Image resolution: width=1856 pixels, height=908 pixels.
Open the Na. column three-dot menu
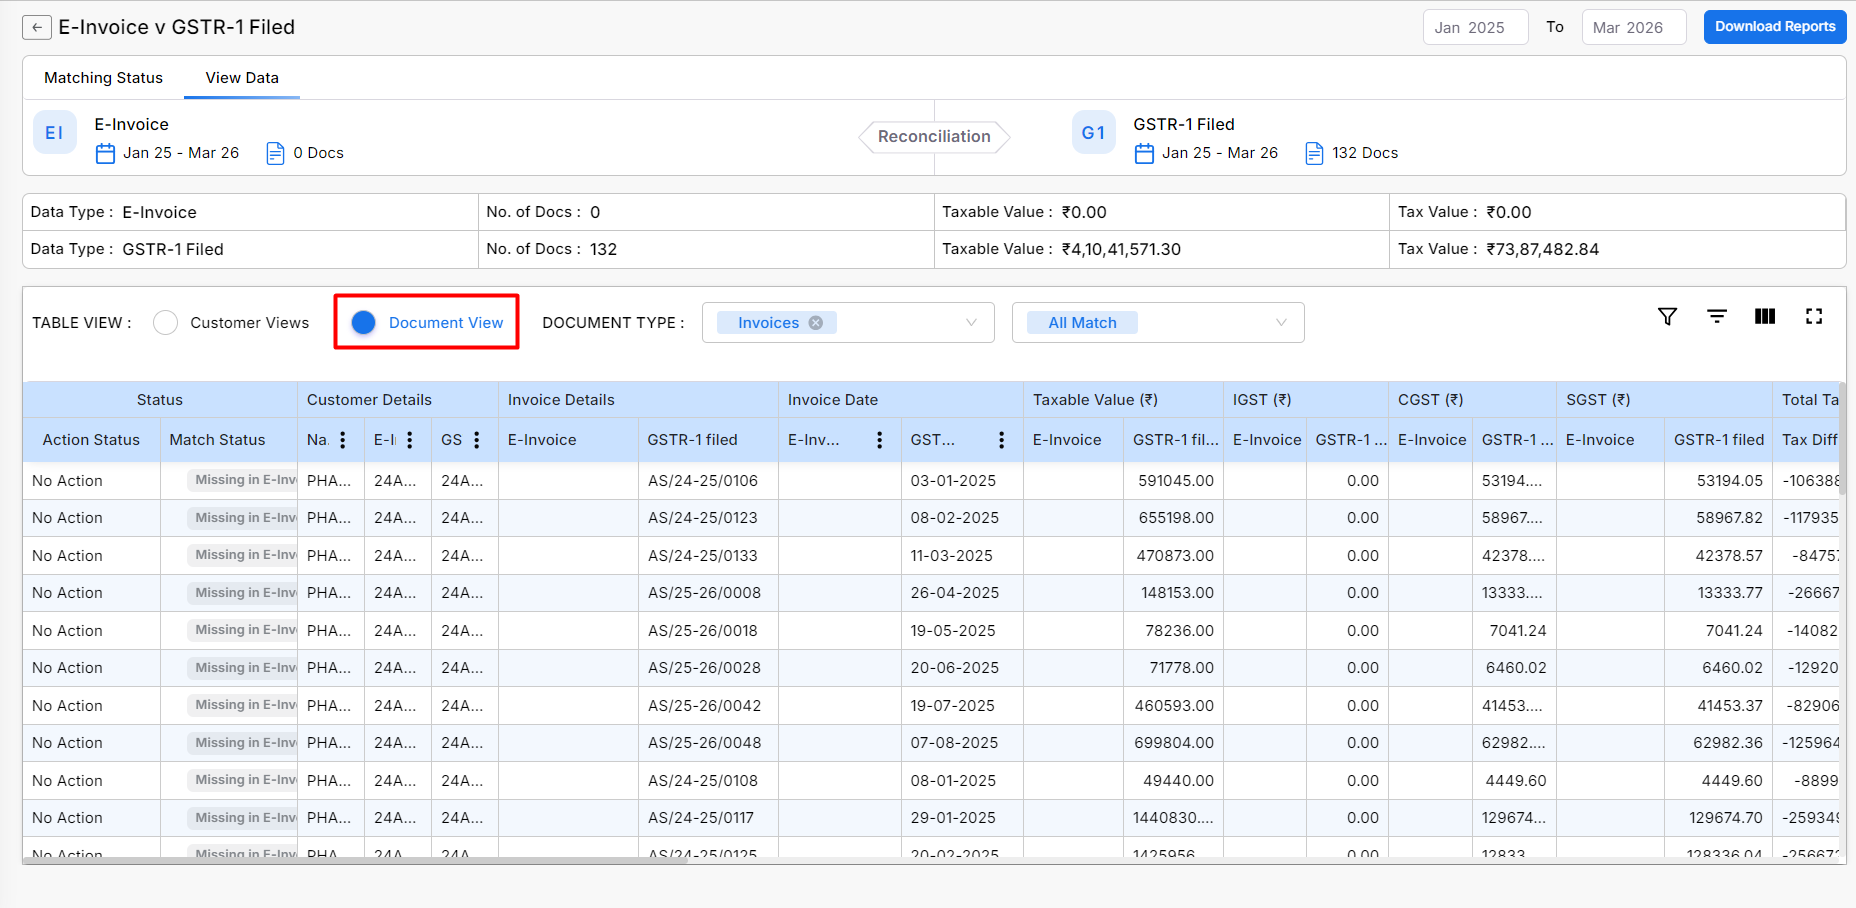click(x=343, y=440)
